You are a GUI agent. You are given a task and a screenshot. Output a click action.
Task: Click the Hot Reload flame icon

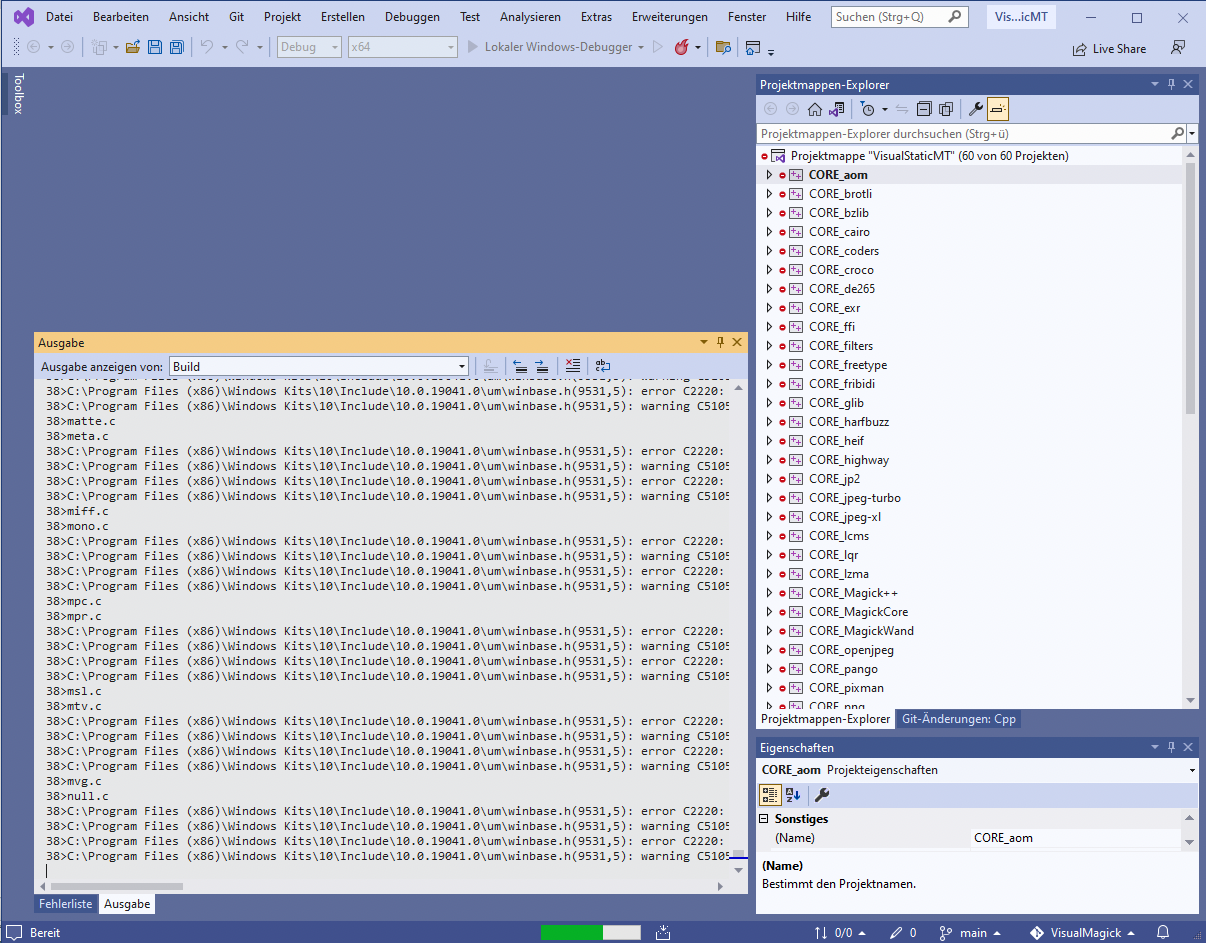[682, 48]
